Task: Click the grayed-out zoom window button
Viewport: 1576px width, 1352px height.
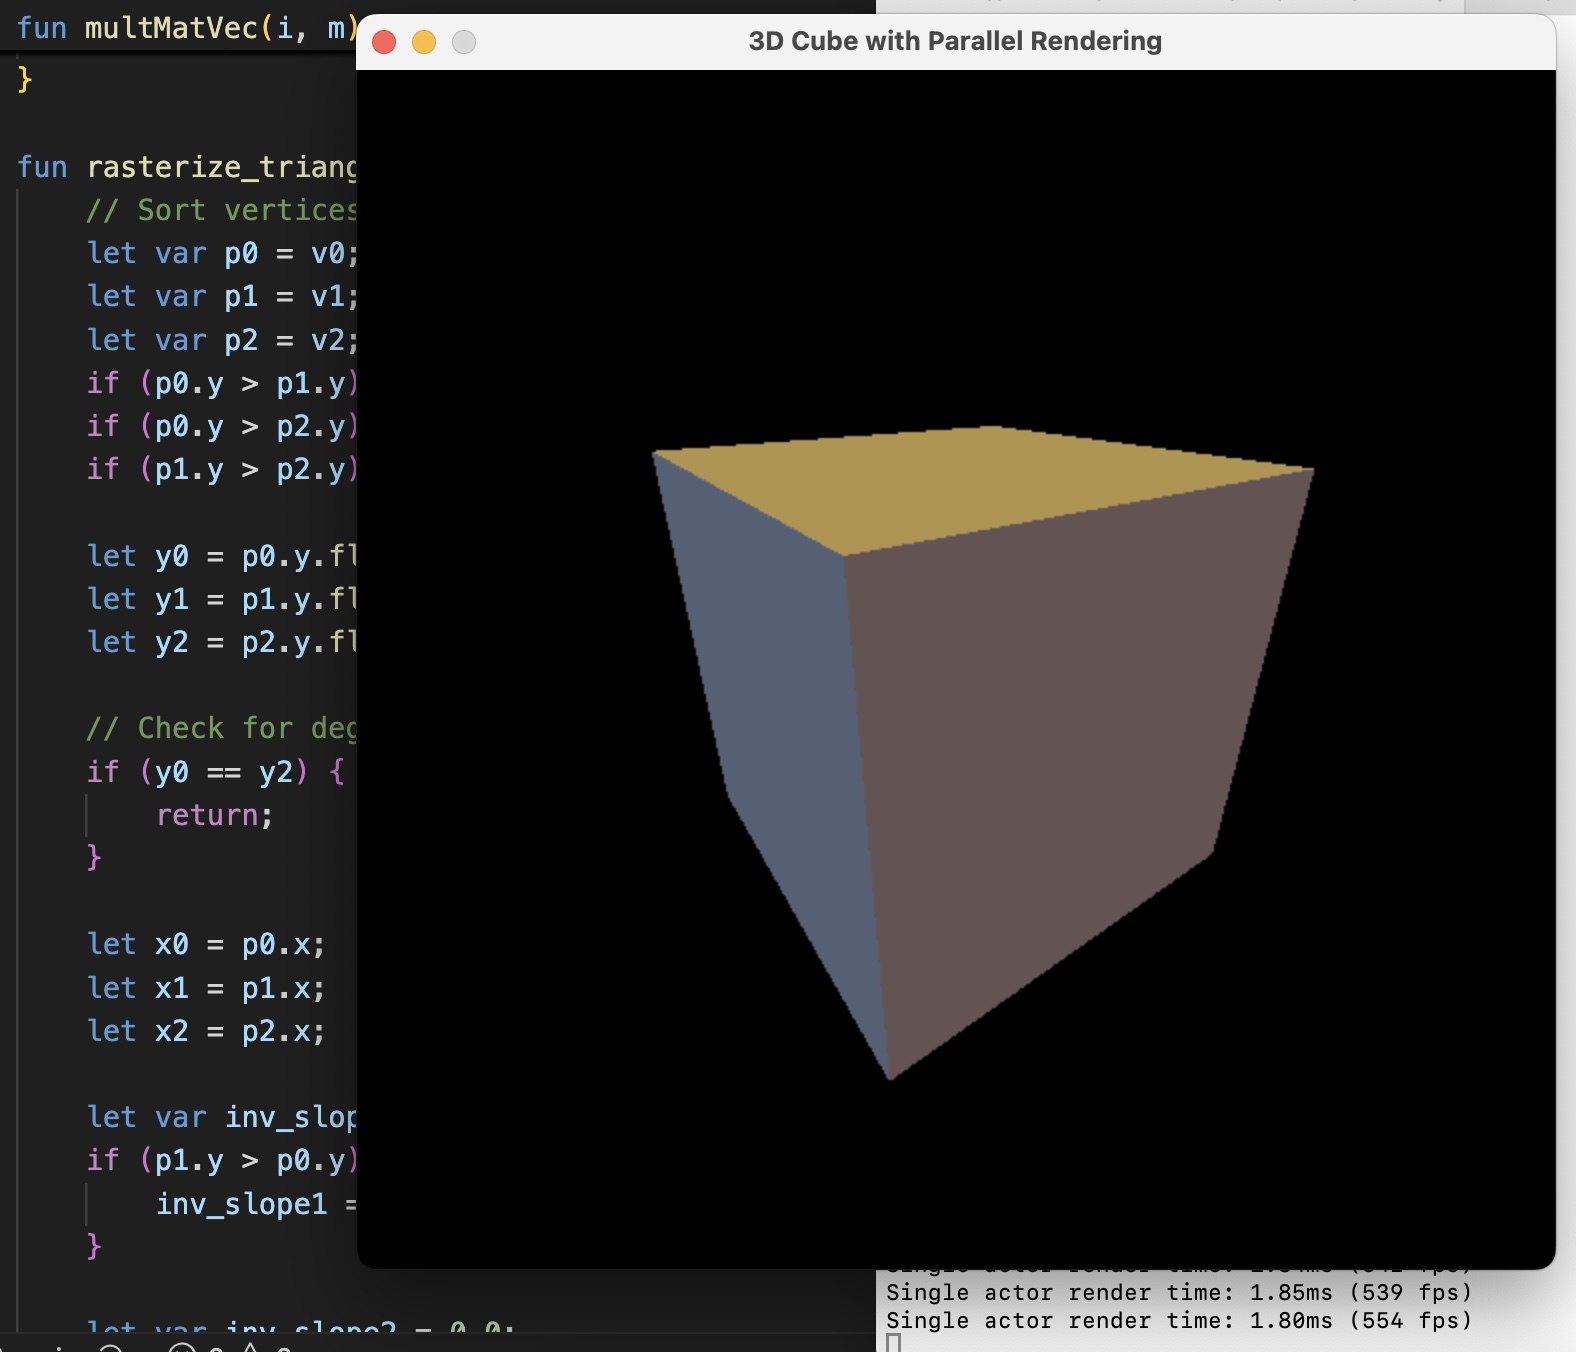Action: tap(464, 42)
